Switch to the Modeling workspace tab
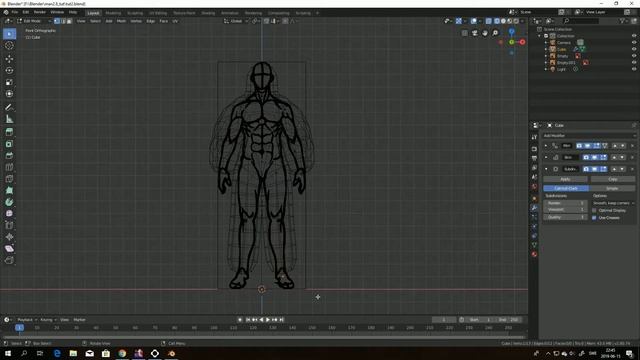 (113, 13)
